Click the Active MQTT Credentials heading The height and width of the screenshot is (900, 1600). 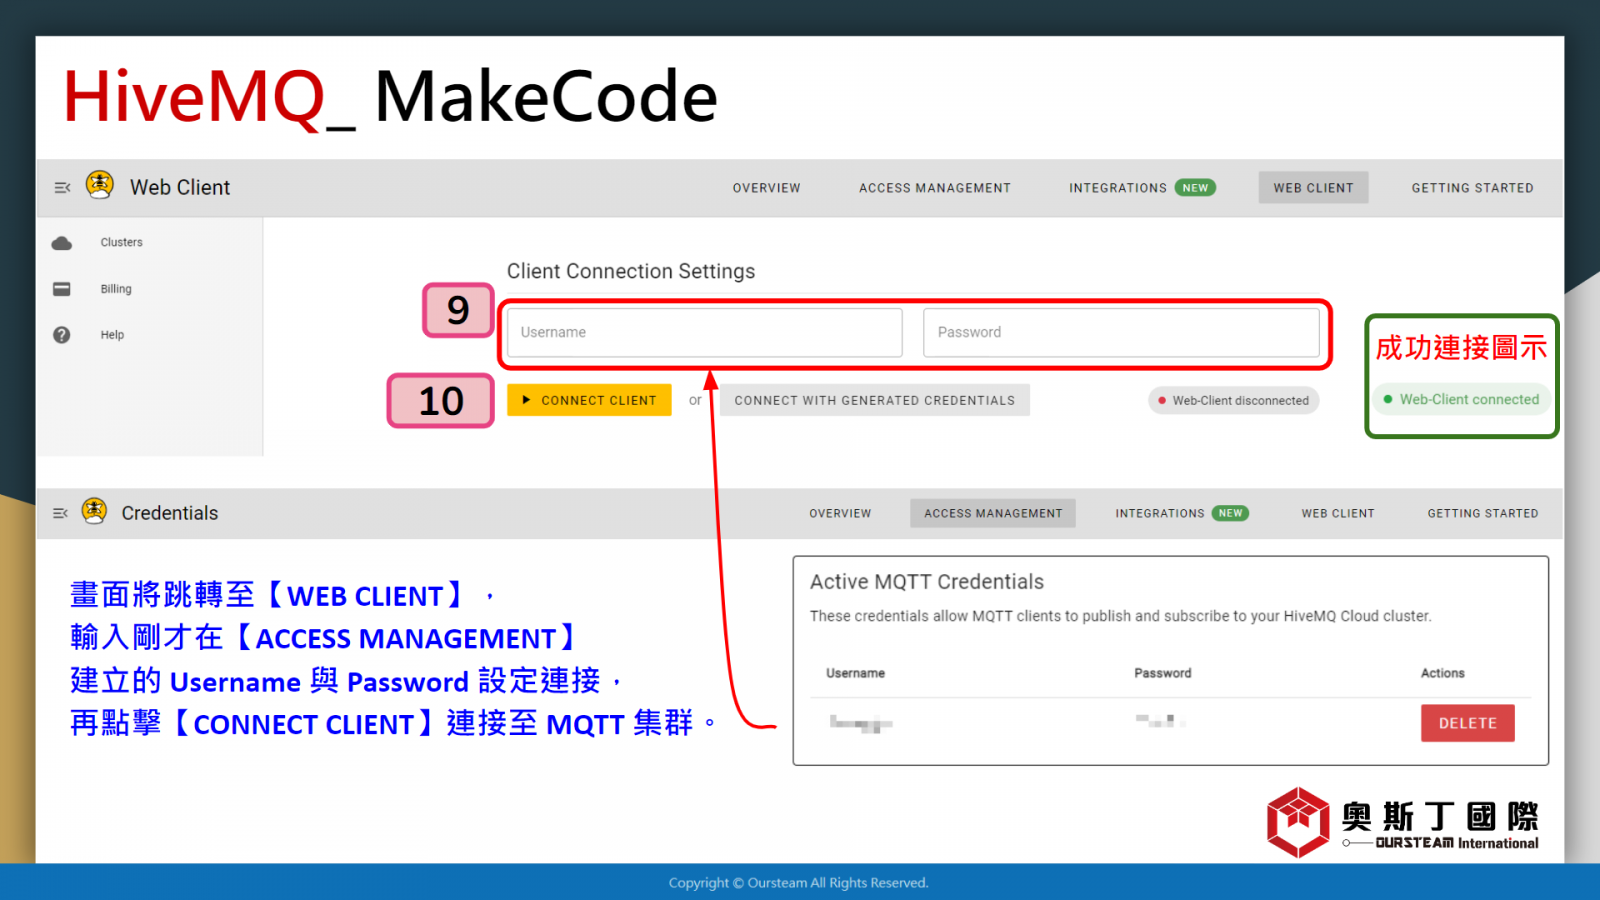(926, 582)
